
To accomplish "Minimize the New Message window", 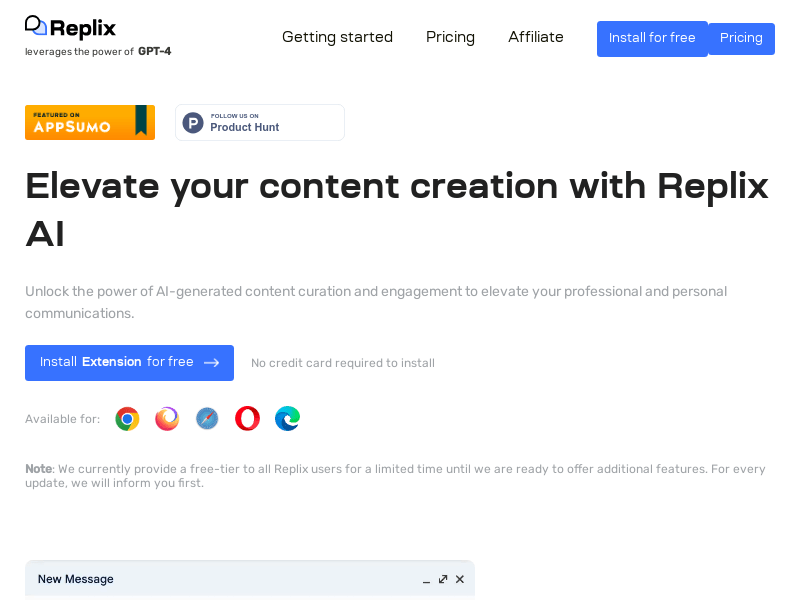I will (426, 580).
